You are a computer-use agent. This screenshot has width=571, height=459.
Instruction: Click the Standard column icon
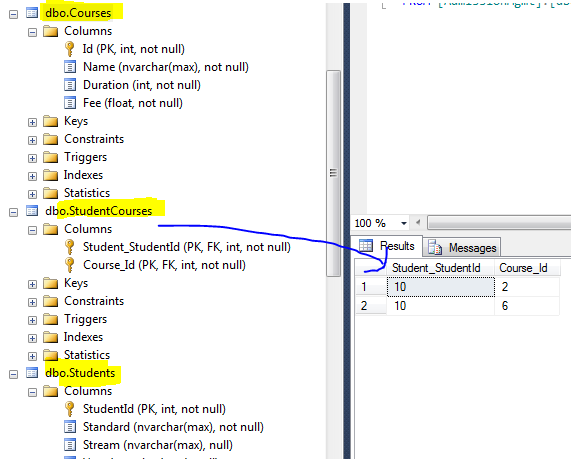(x=70, y=427)
